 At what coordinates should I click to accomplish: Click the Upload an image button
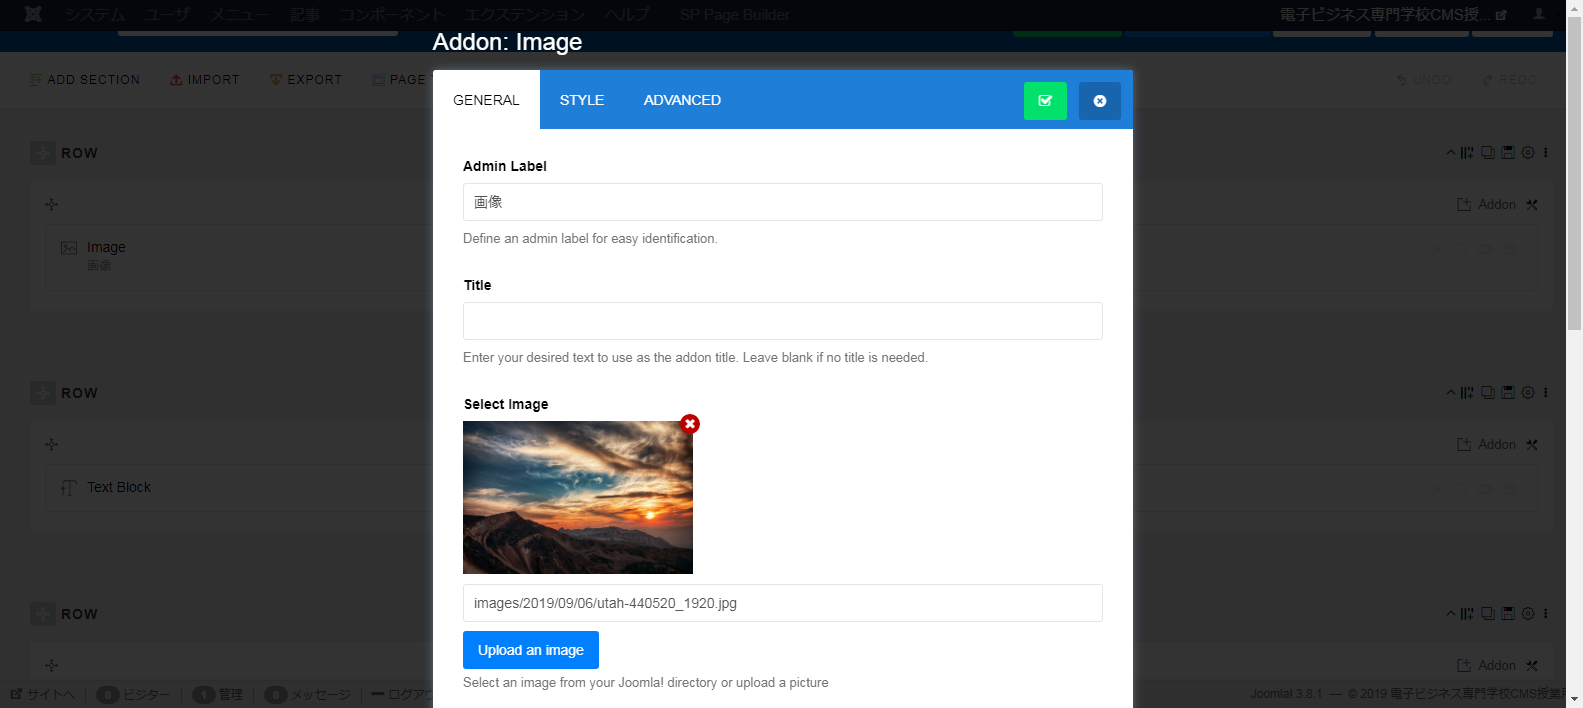click(531, 650)
